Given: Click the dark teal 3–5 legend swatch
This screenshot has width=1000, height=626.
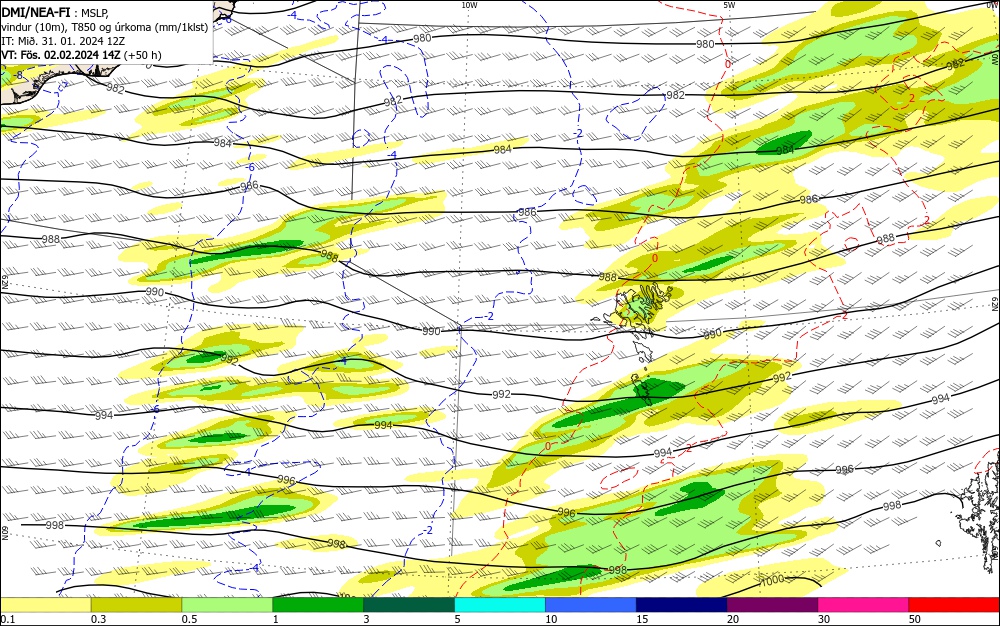Looking at the screenshot, I should (x=409, y=605).
